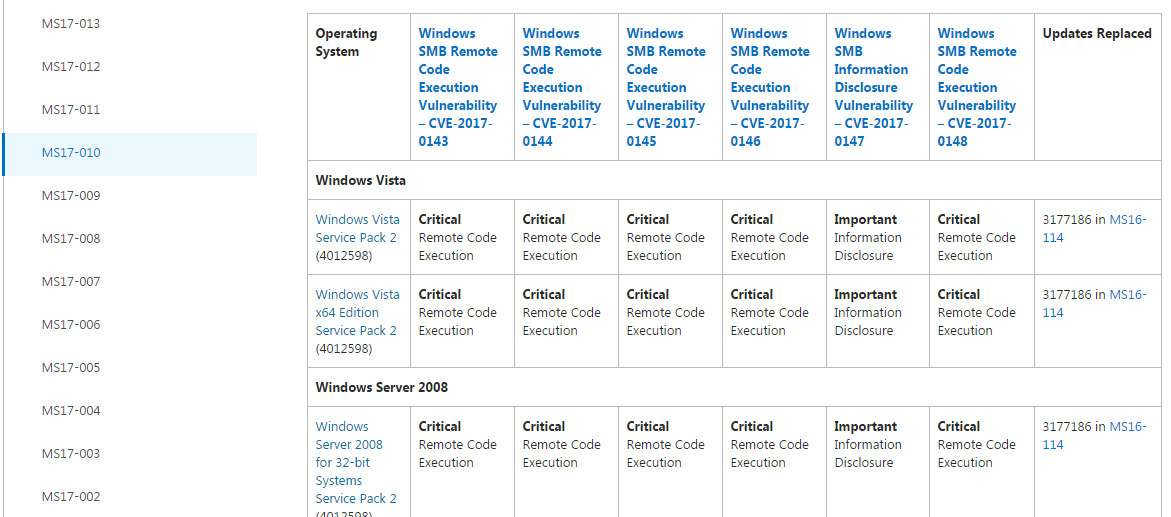Follow the CVE-2017-0144 column header link
1171x517 pixels.
[562, 87]
